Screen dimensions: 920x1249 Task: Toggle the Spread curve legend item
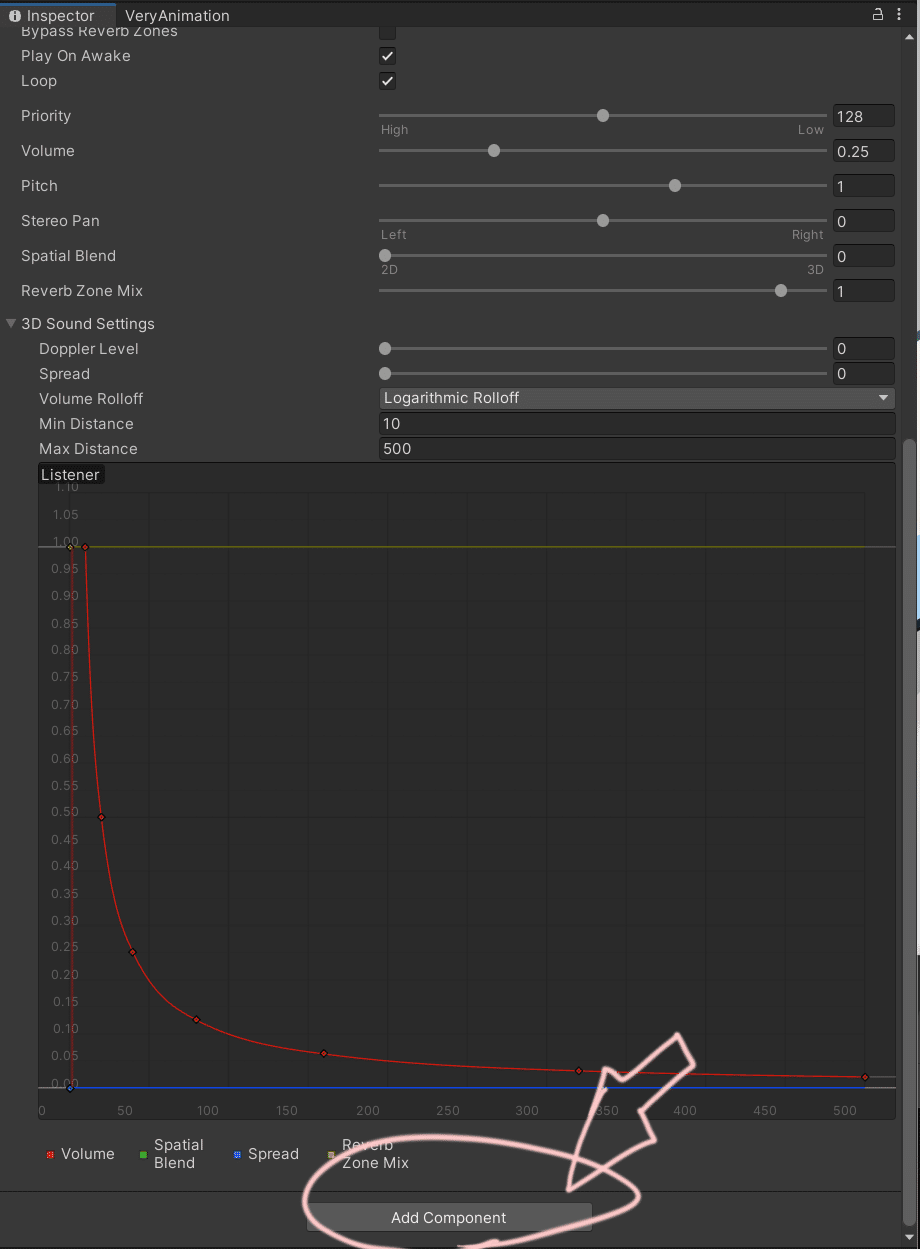266,1154
